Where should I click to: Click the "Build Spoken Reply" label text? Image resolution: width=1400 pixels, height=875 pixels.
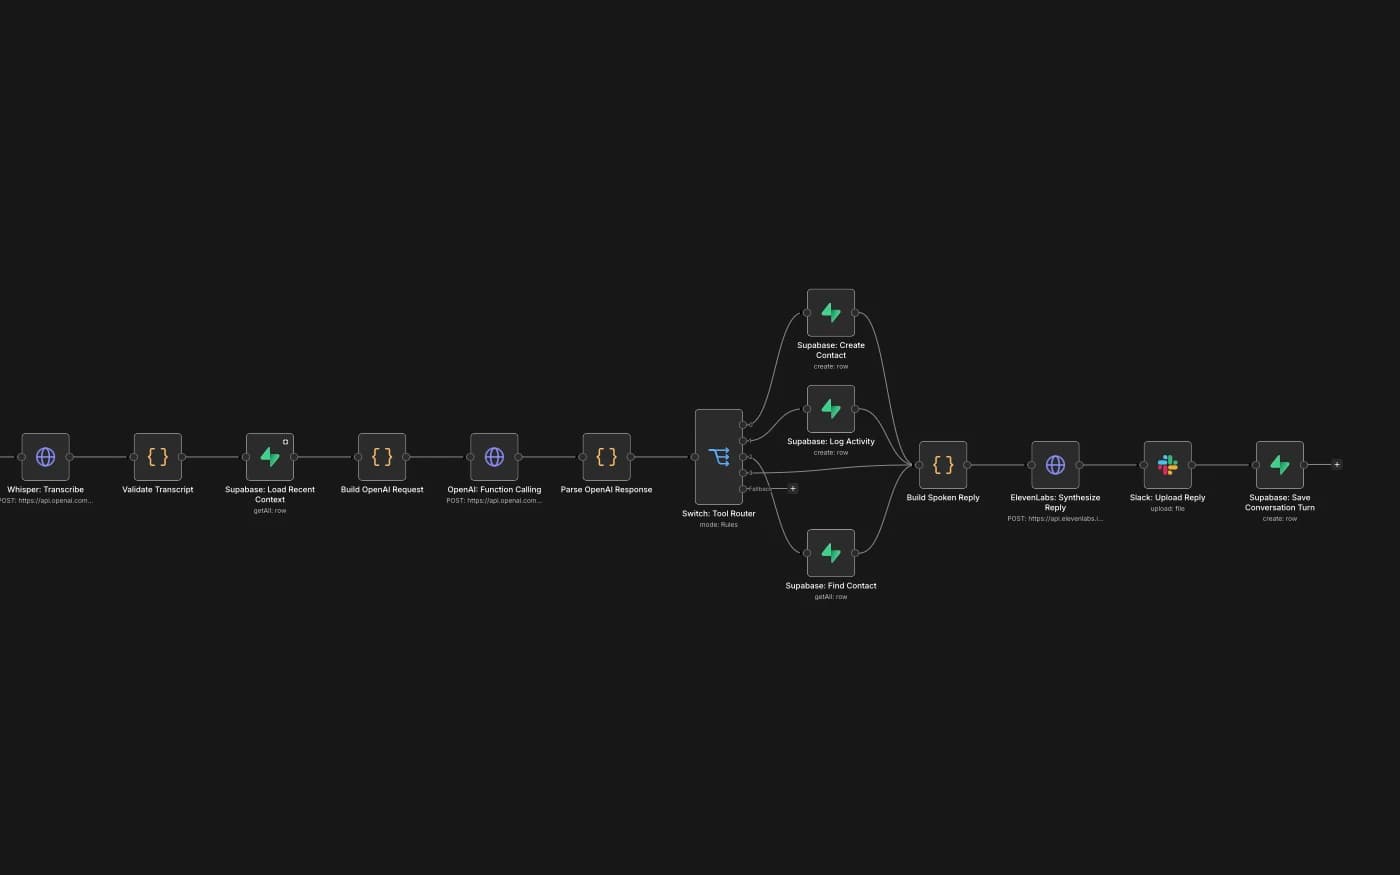(x=943, y=498)
